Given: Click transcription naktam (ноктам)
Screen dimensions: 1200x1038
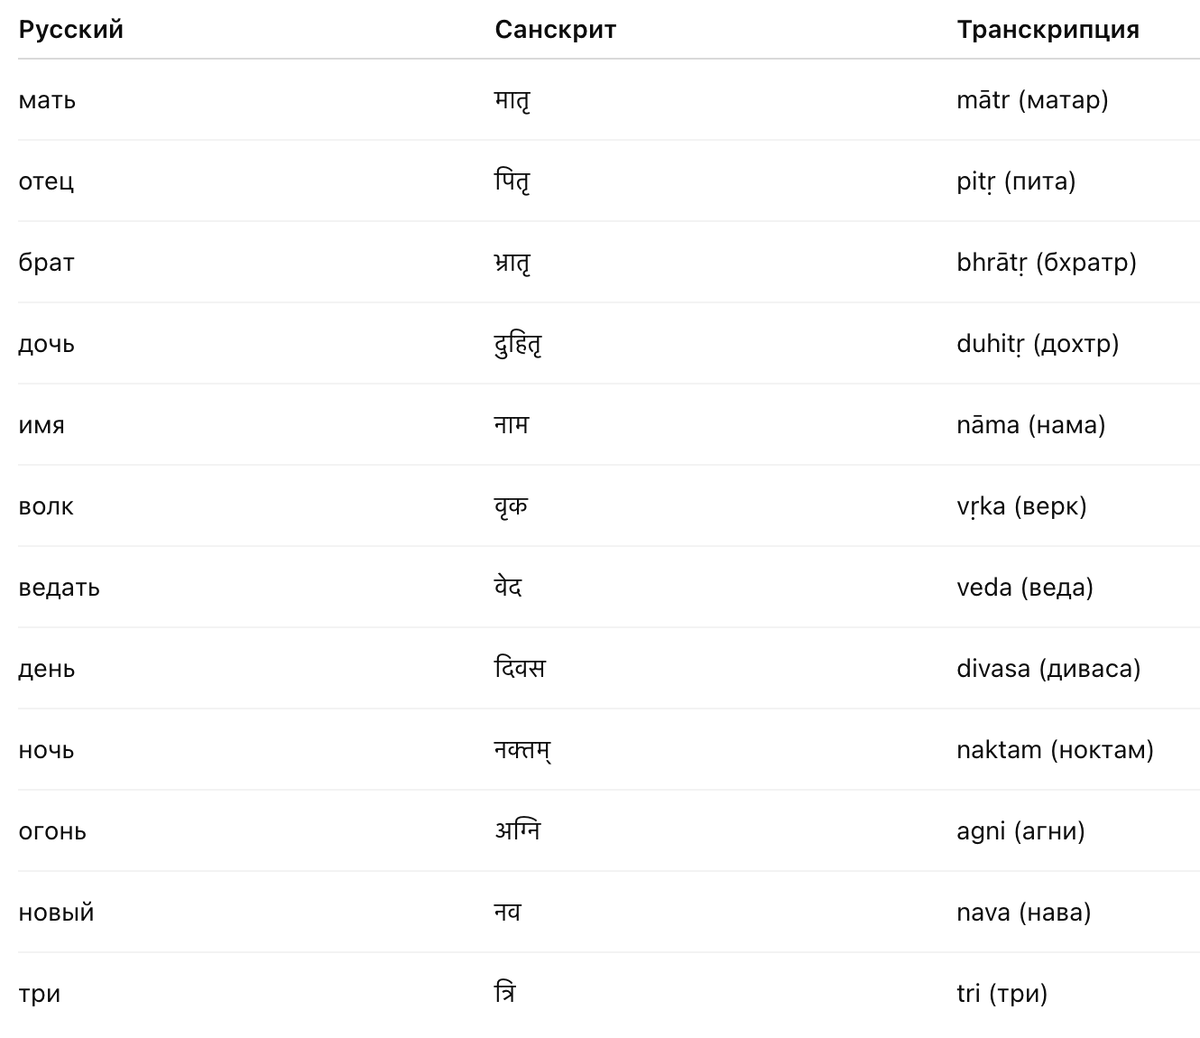Looking at the screenshot, I should [x=1055, y=750].
